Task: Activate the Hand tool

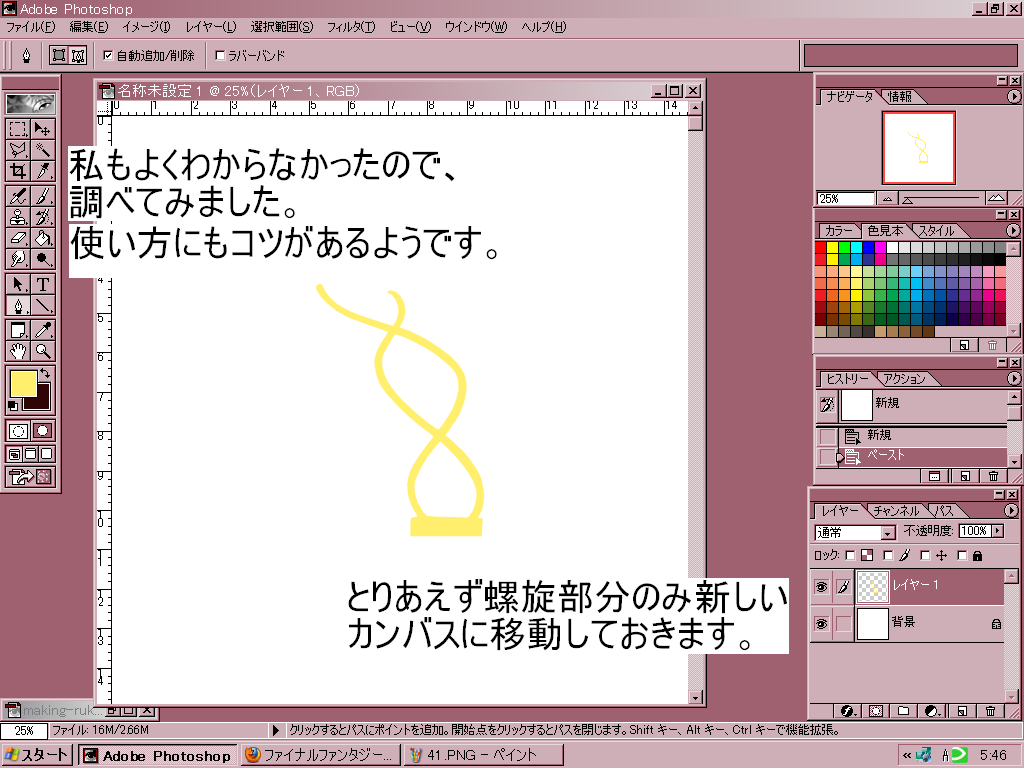Action: [x=18, y=351]
